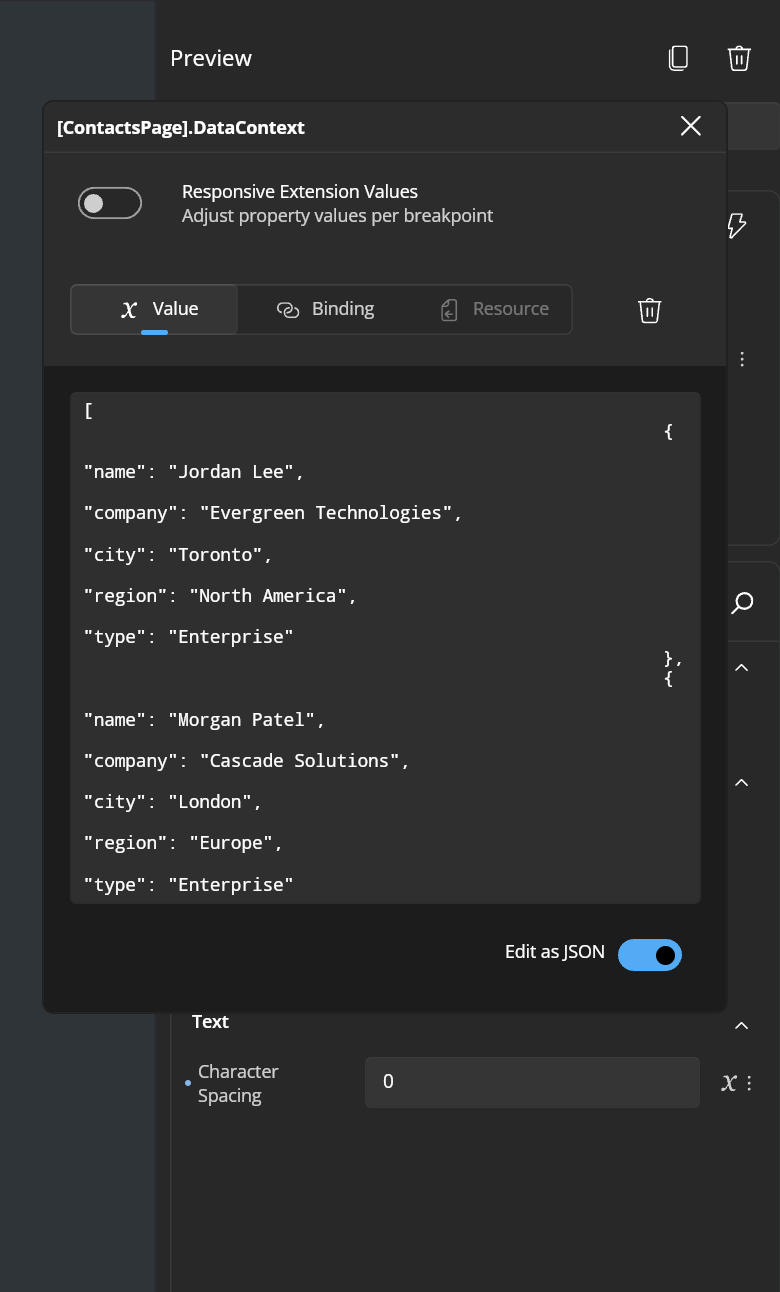Turn off Edit as JSON toggle
Viewport: 780px width, 1292px height.
pos(650,955)
